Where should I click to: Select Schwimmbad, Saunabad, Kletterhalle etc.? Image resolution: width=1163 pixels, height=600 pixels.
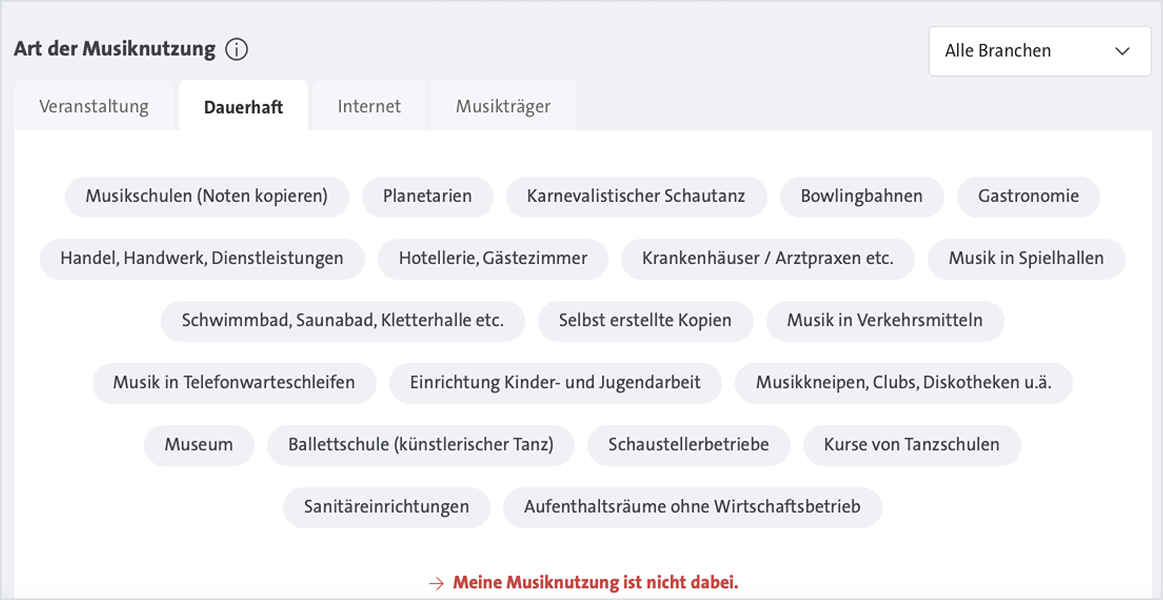[x=342, y=320]
